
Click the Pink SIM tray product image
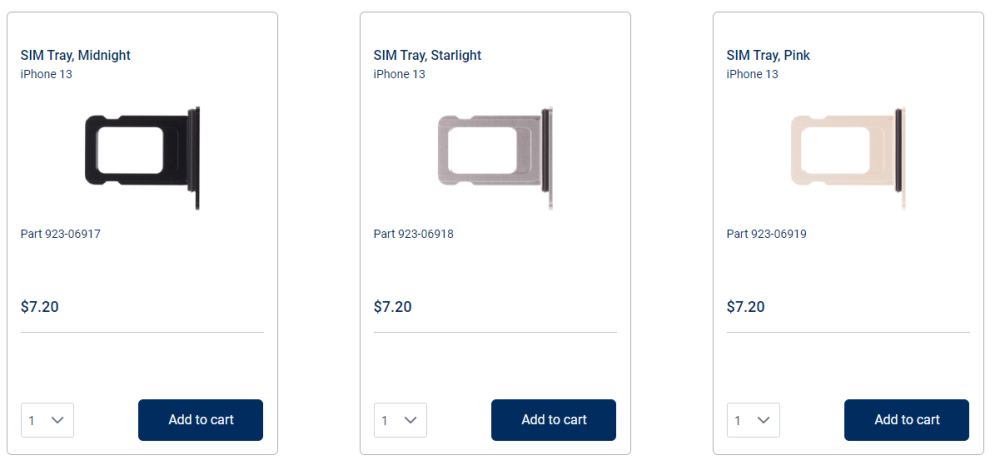tap(849, 158)
